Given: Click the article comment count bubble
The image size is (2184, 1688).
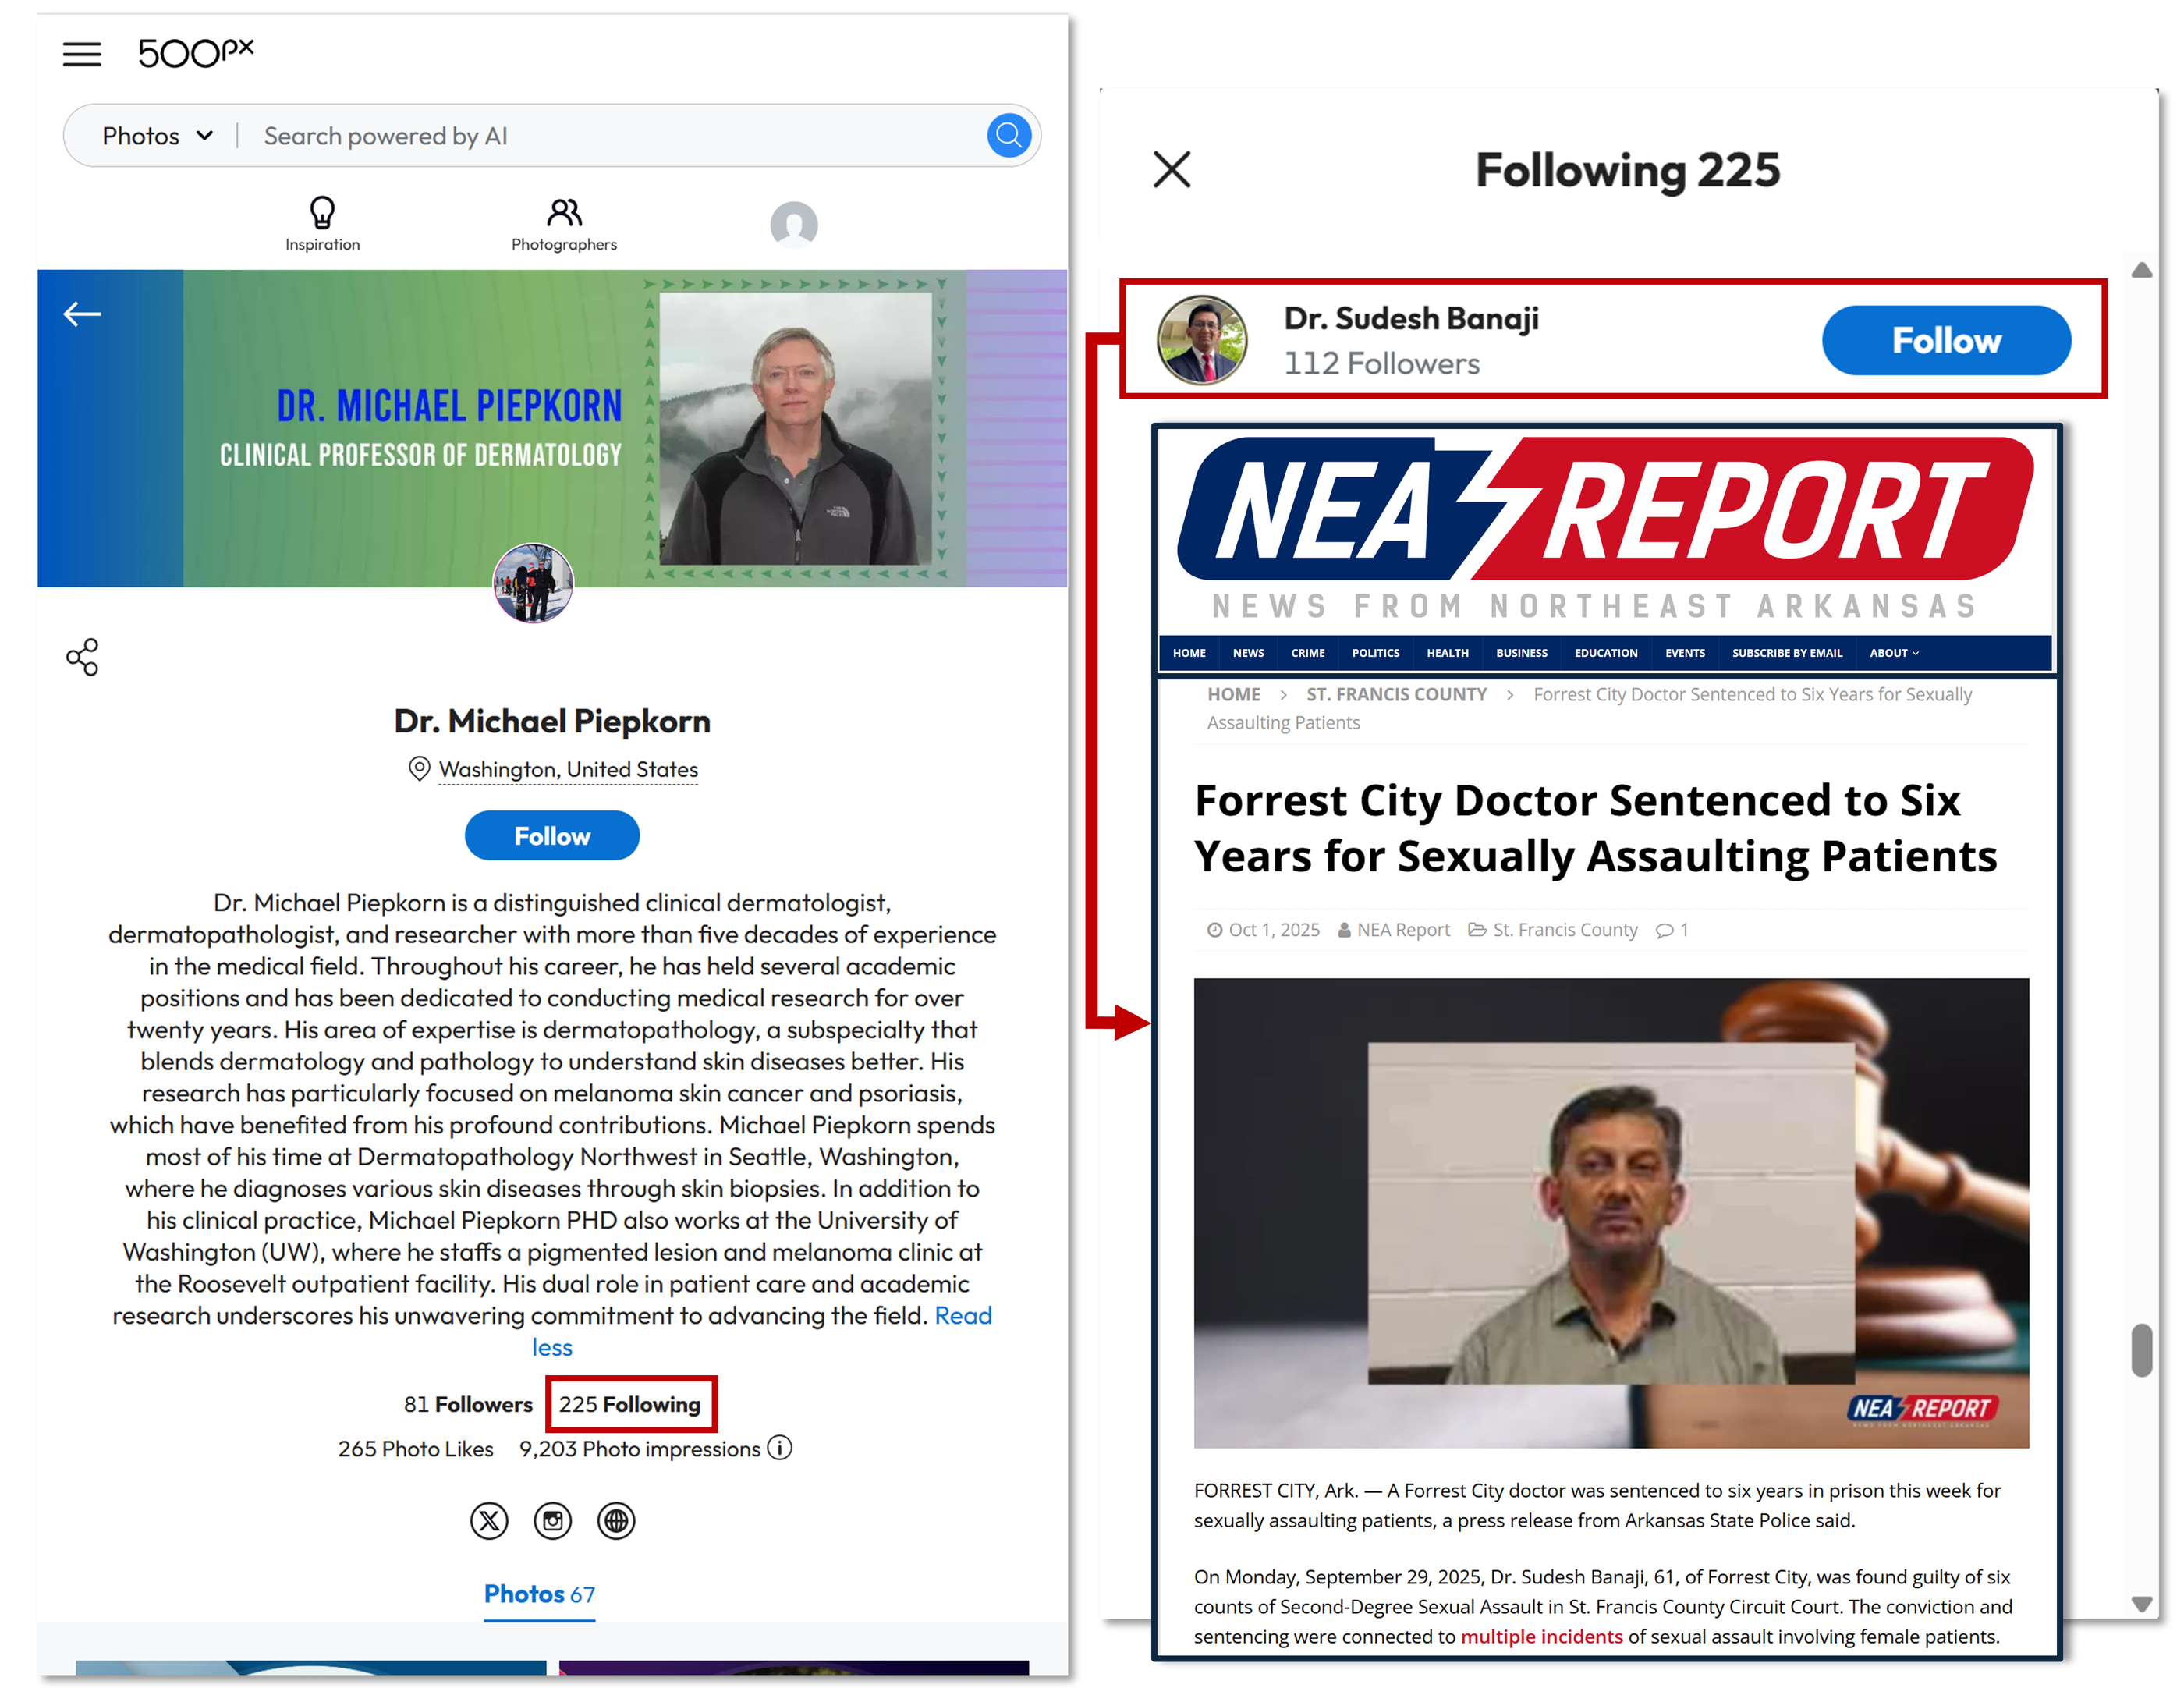Looking at the screenshot, I should click(1673, 930).
